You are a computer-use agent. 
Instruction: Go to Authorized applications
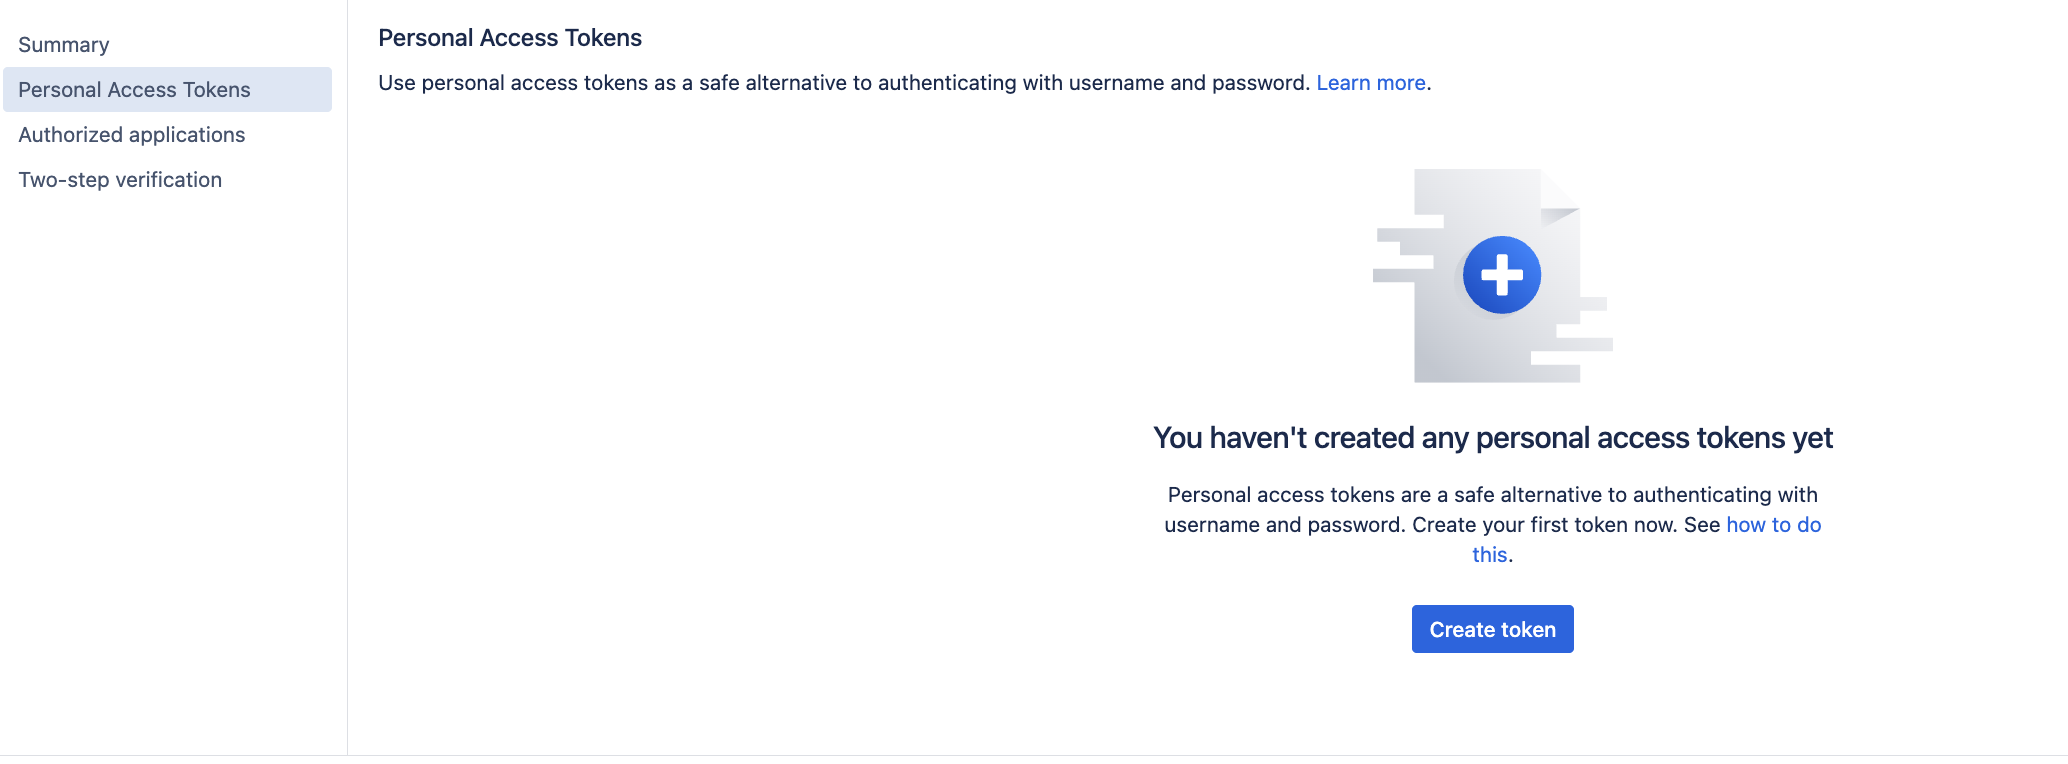132,135
